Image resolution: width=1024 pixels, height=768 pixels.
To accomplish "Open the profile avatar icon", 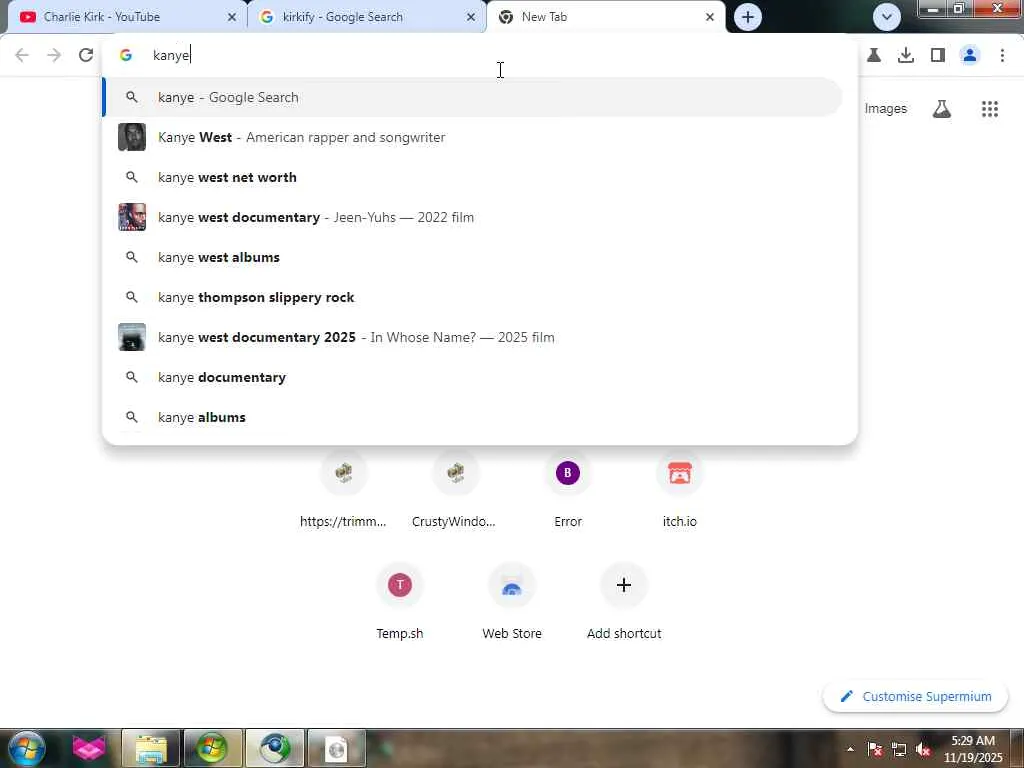I will (x=970, y=55).
